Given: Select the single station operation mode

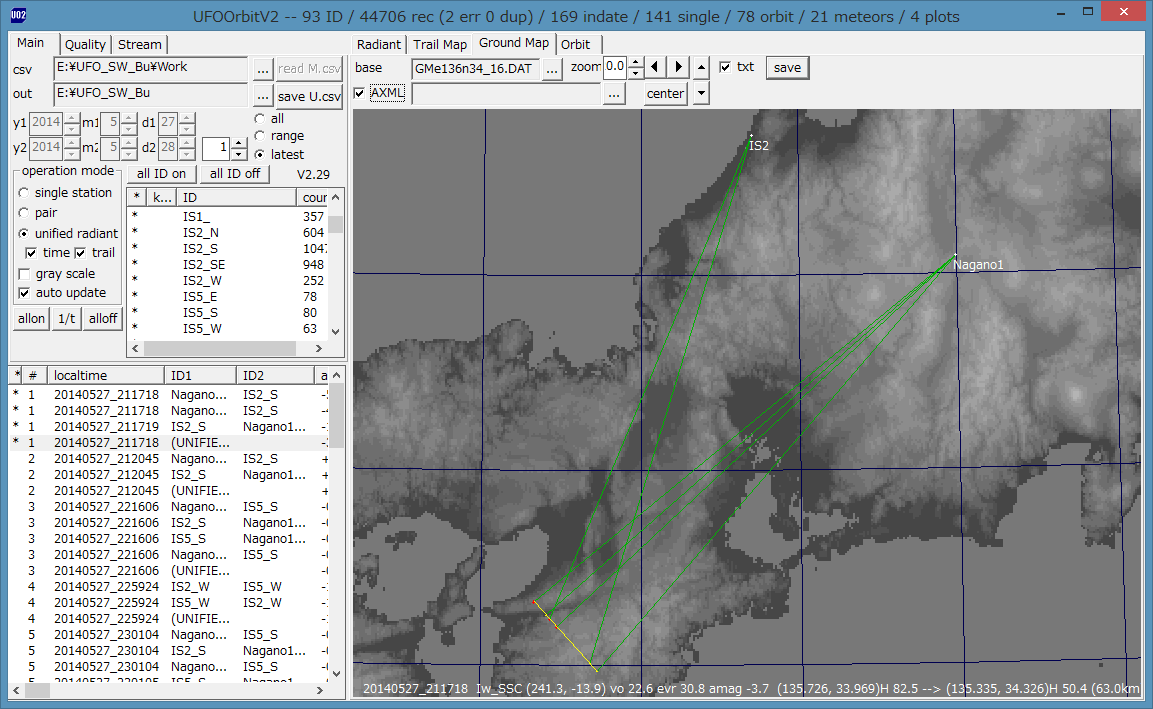Looking at the screenshot, I should (x=25, y=193).
